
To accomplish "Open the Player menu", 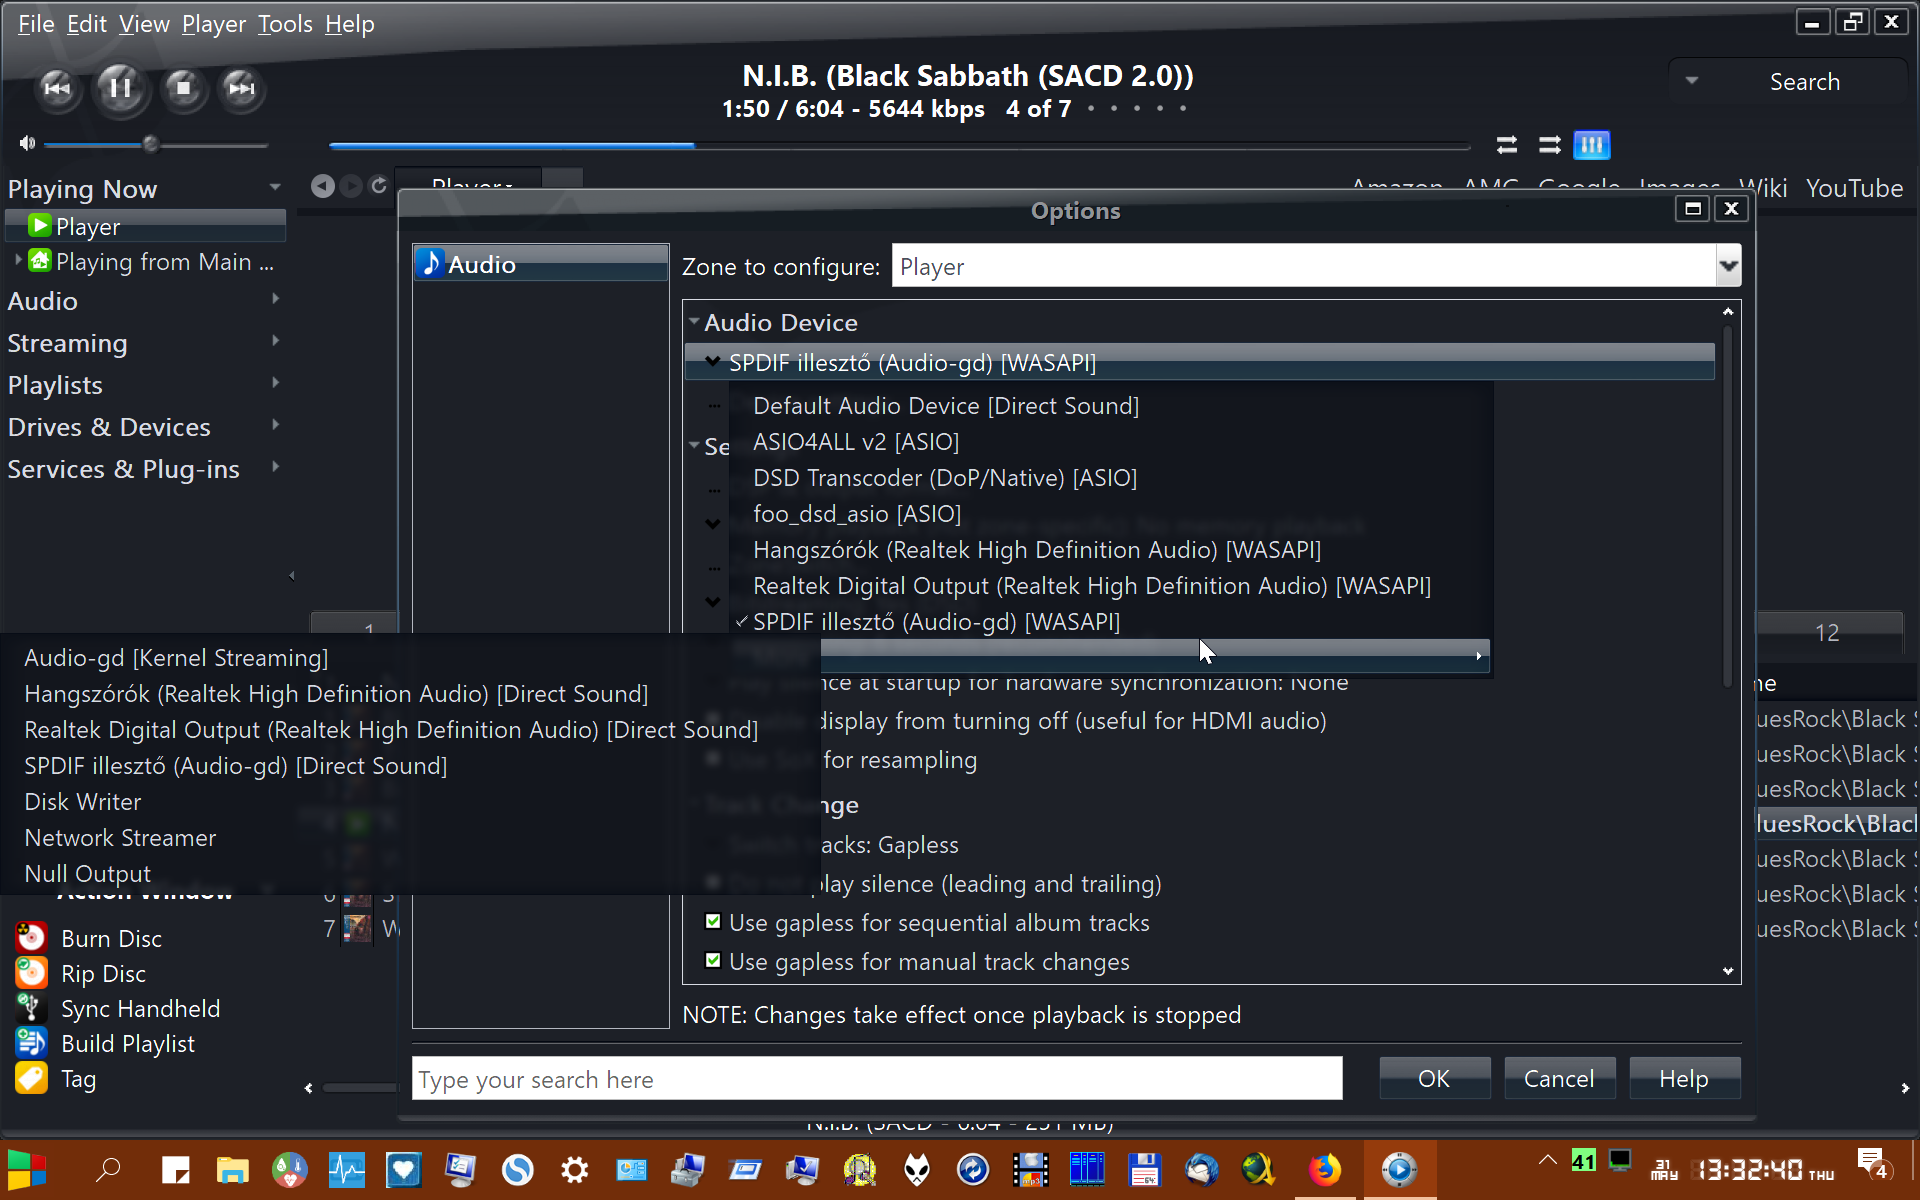I will coord(213,24).
